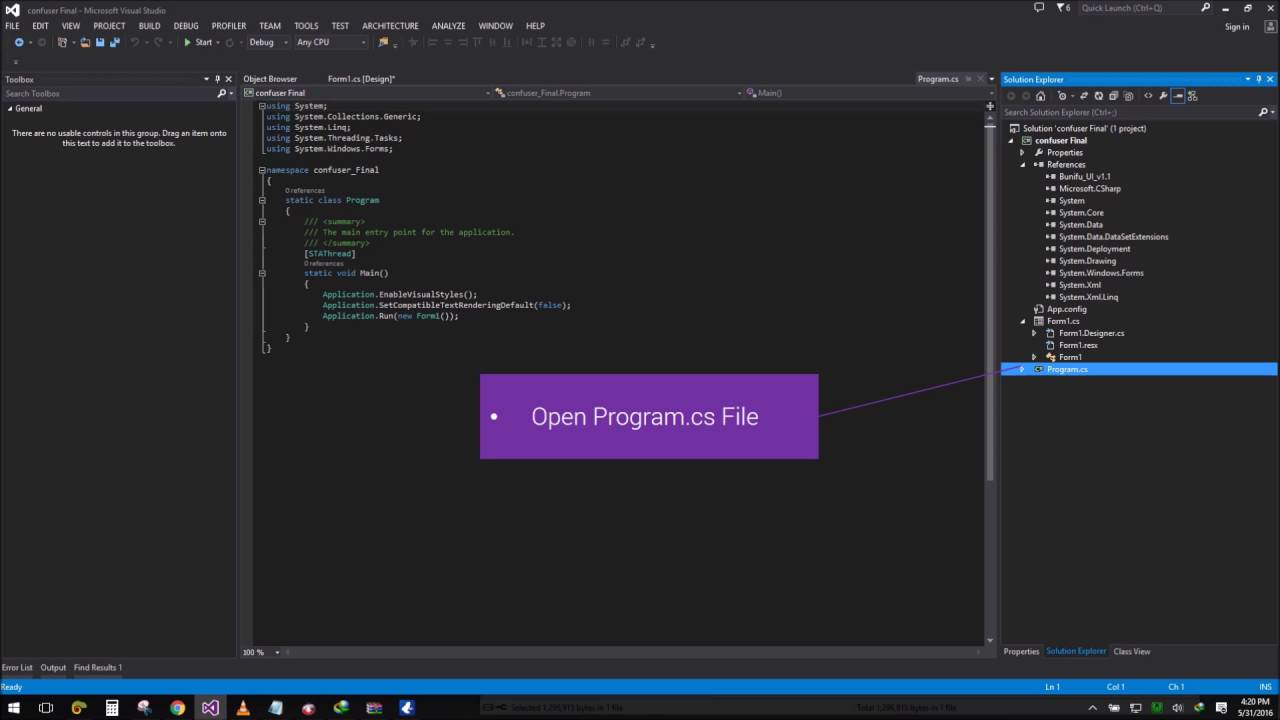Click the notifications flag icon in title bar

(1065, 7)
